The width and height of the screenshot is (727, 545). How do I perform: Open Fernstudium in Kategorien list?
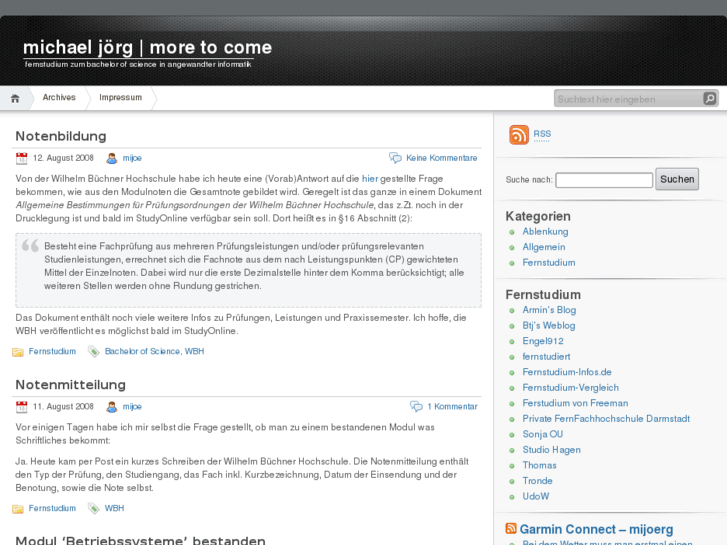549,263
